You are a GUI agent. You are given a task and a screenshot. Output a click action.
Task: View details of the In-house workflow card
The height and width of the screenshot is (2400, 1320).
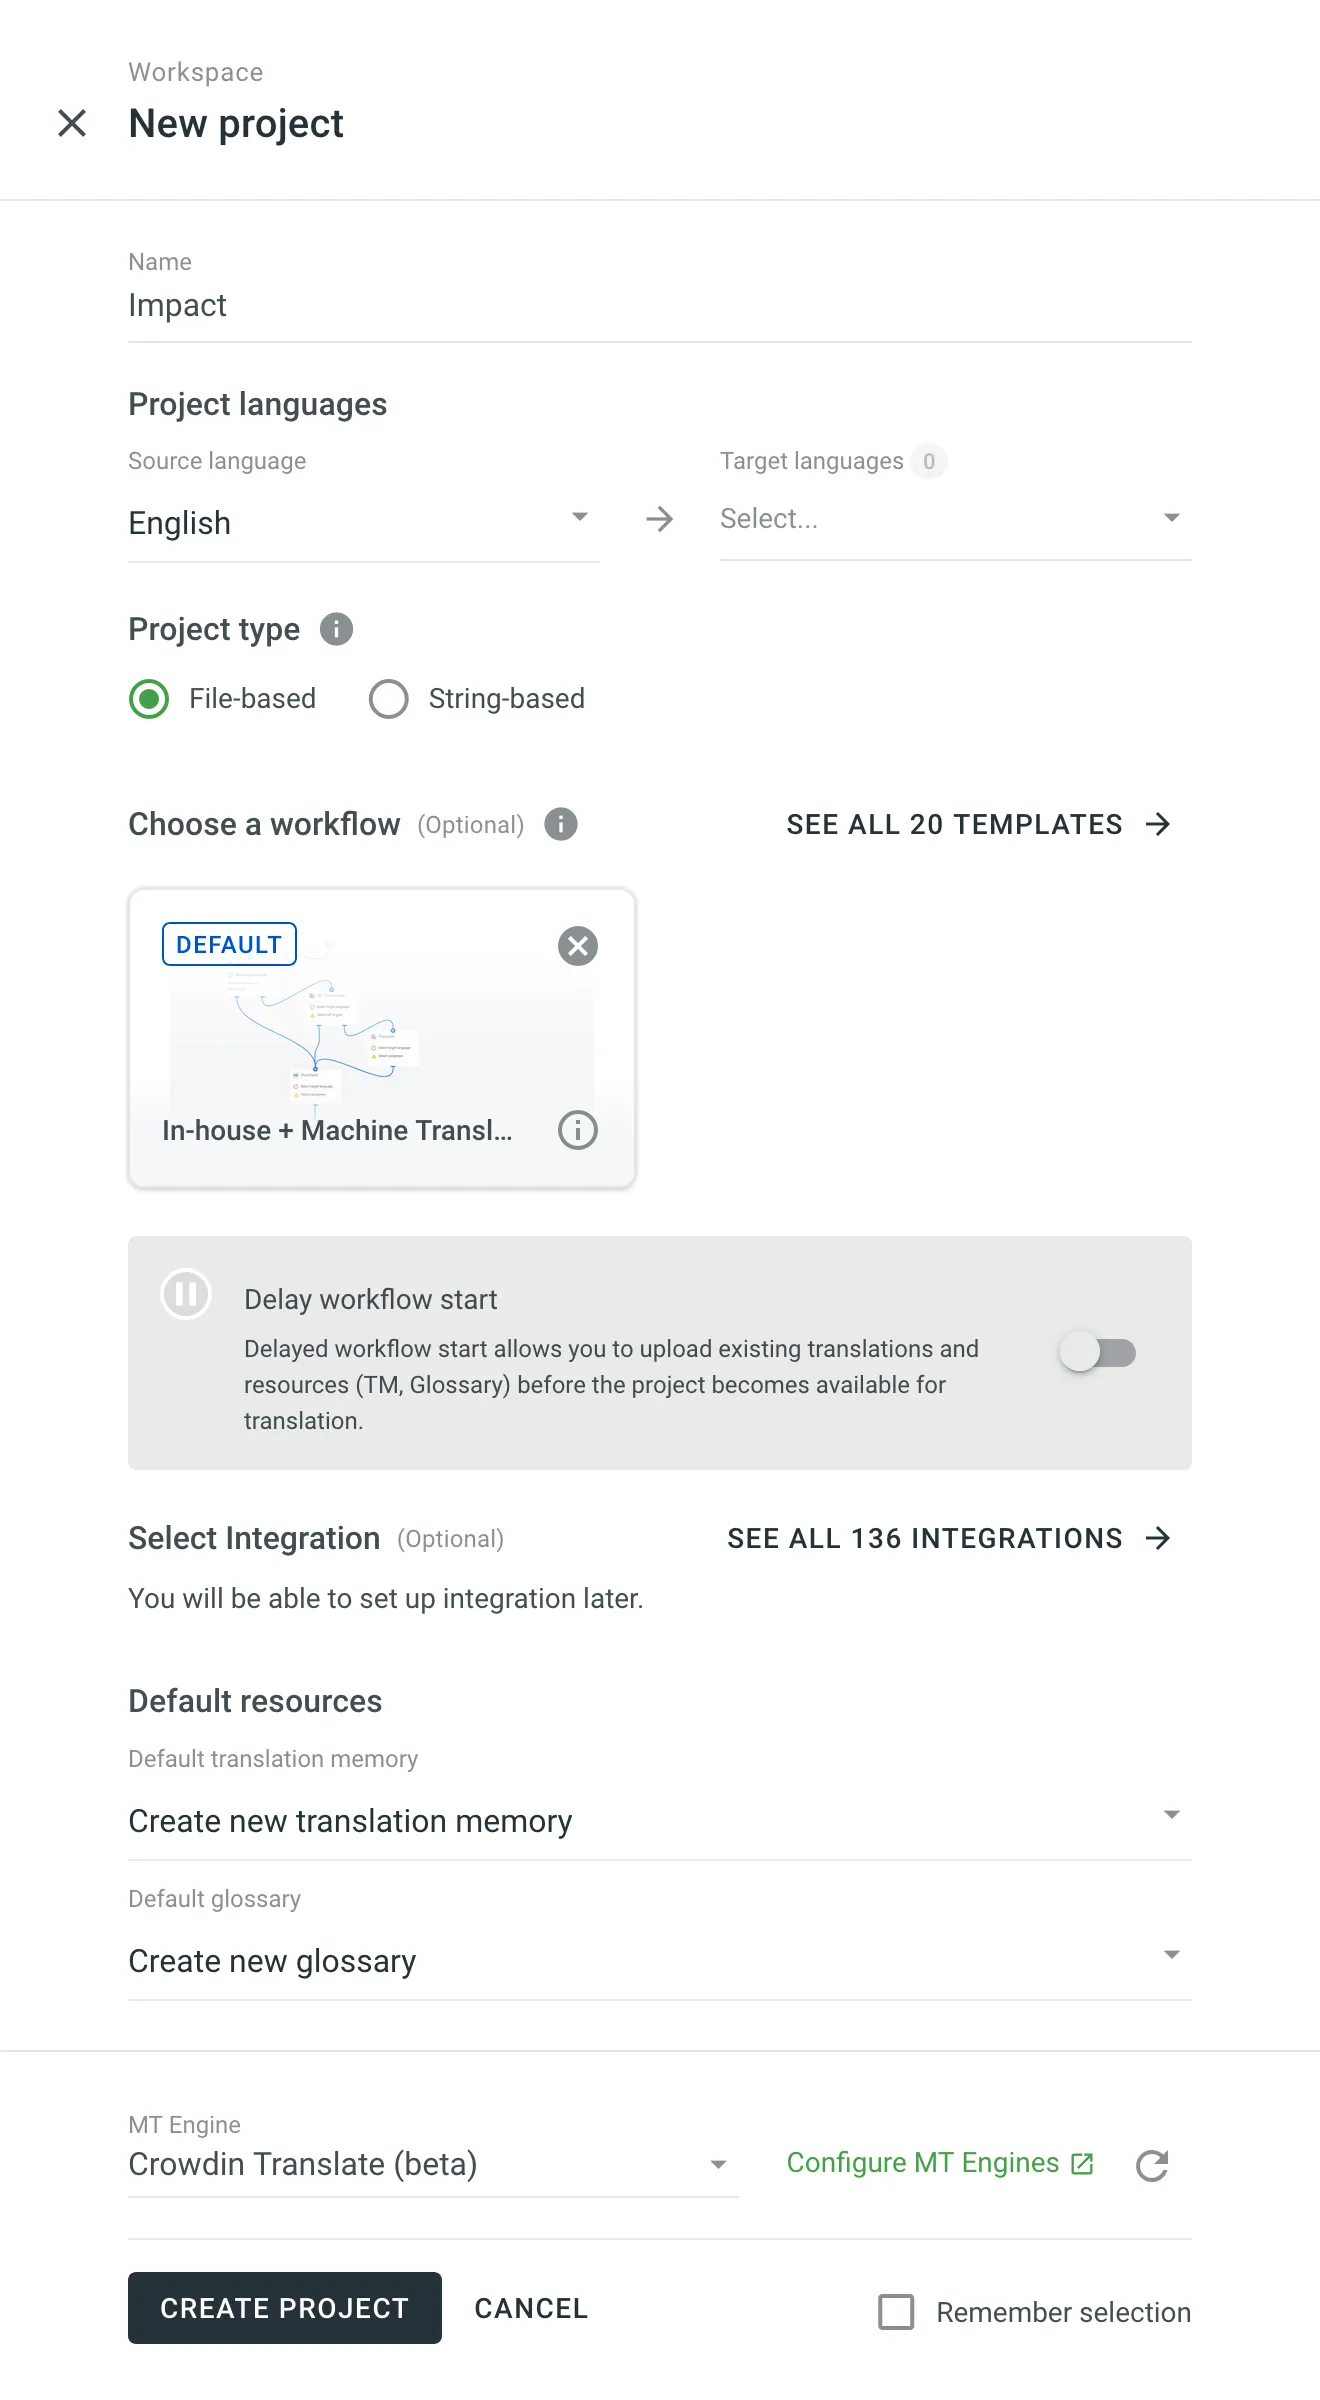tap(577, 1131)
